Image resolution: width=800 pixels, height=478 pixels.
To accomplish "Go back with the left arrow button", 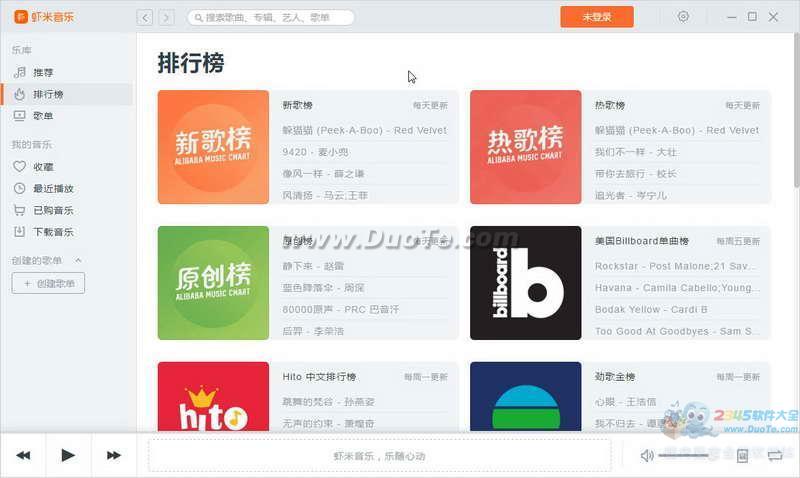I will pyautogui.click(x=146, y=17).
